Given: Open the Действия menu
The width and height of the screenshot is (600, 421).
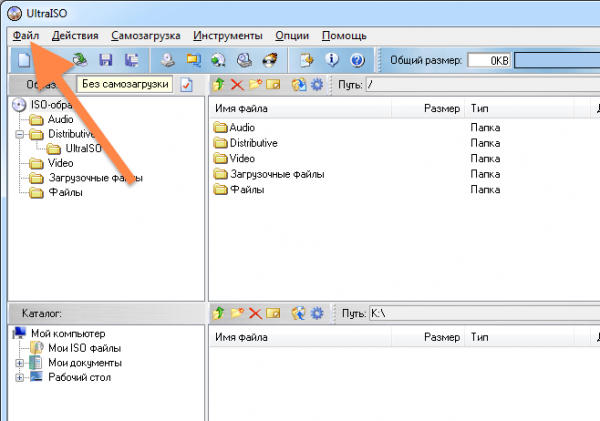Looking at the screenshot, I should pyautogui.click(x=75, y=36).
